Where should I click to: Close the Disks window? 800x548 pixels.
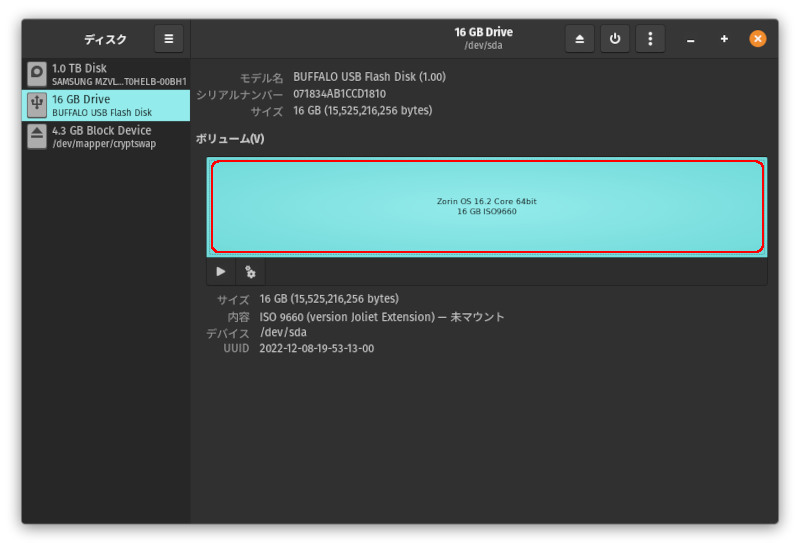758,39
